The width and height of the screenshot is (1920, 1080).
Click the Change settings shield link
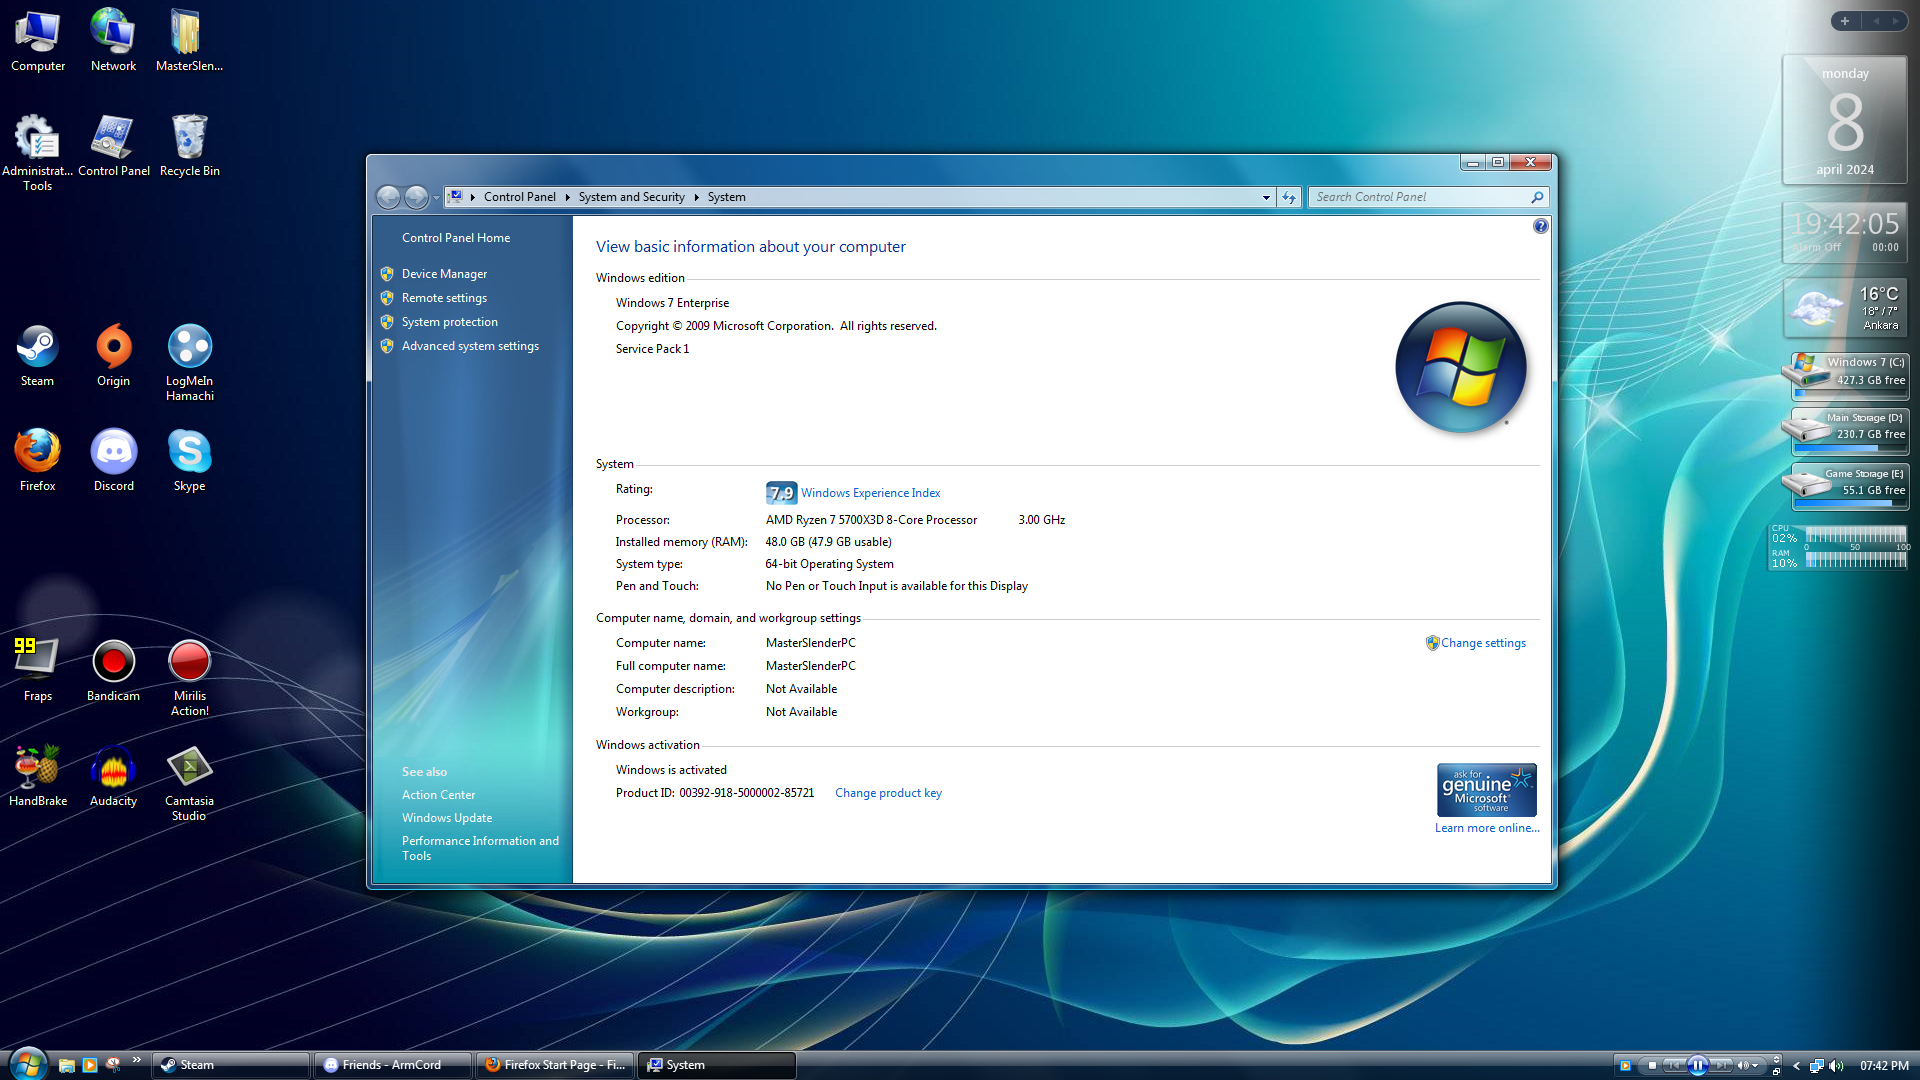(1482, 643)
